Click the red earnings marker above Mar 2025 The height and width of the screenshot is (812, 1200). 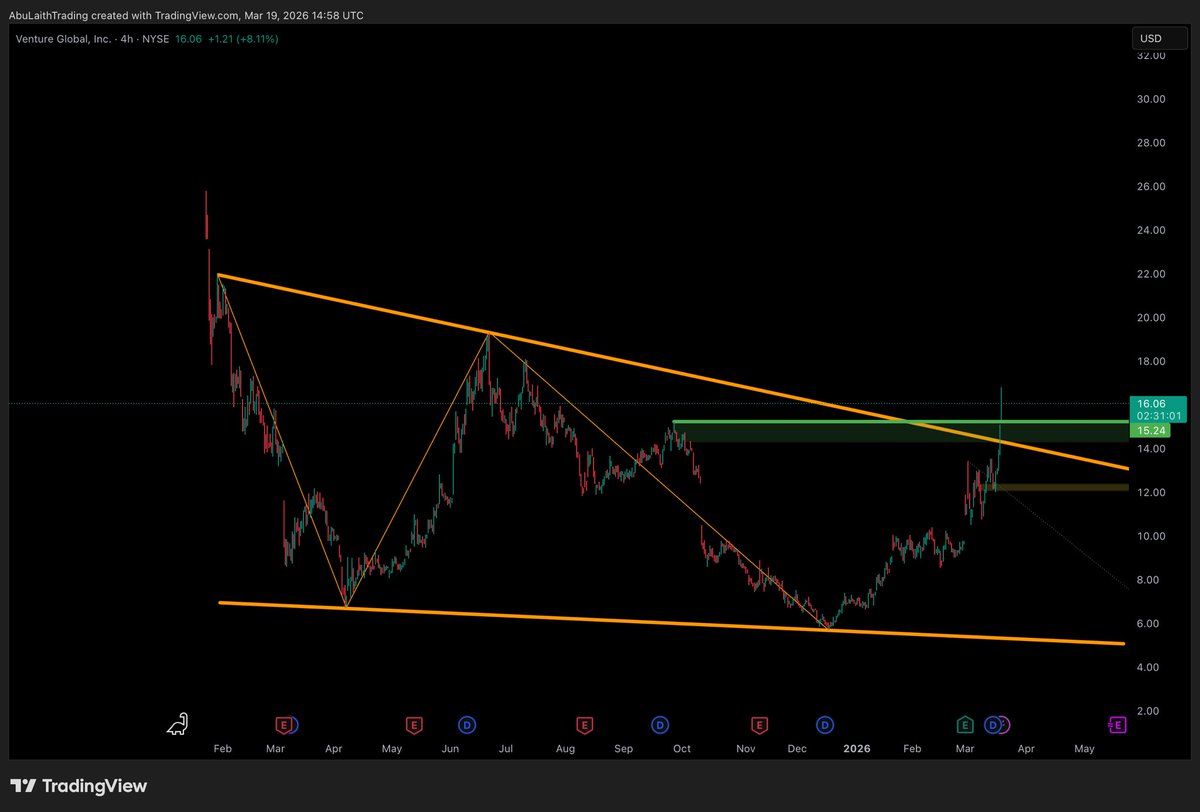coord(283,724)
